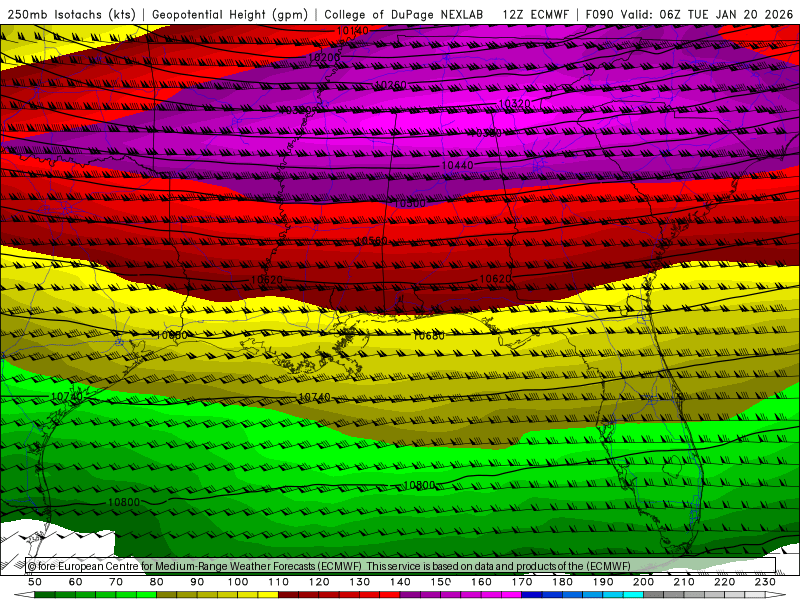Click the 120 knot value on the color bar
The image size is (800, 600).
pos(319,582)
